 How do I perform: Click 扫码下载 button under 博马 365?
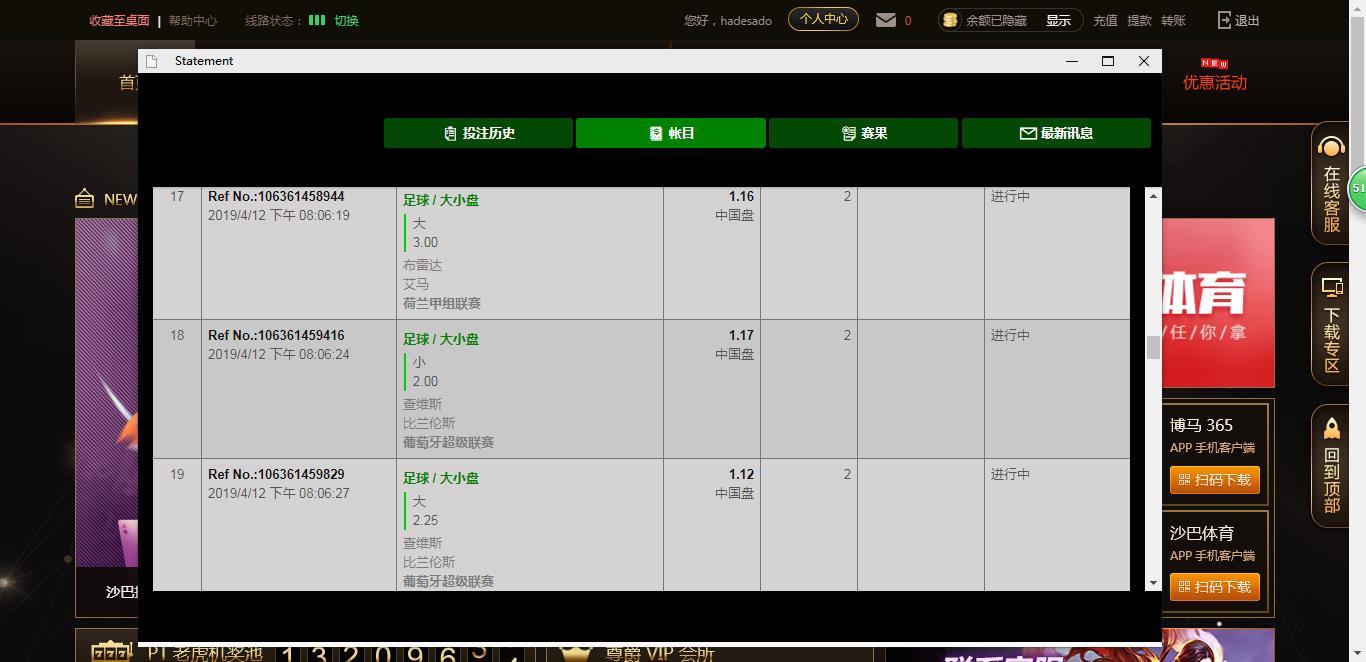click(x=1214, y=480)
